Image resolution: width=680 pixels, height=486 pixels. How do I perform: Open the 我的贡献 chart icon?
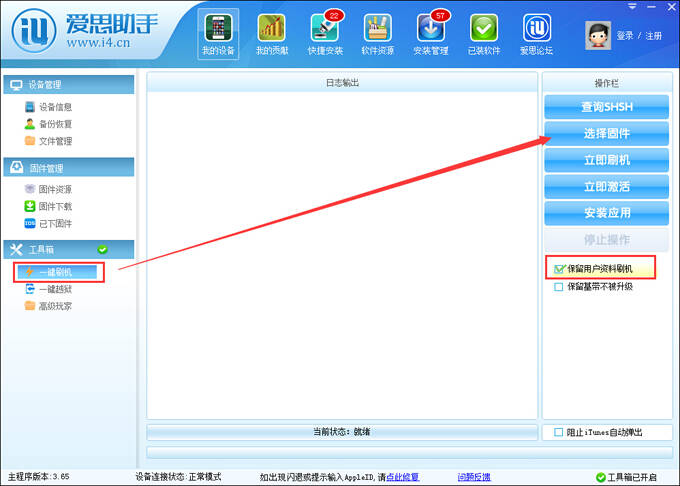coord(272,34)
